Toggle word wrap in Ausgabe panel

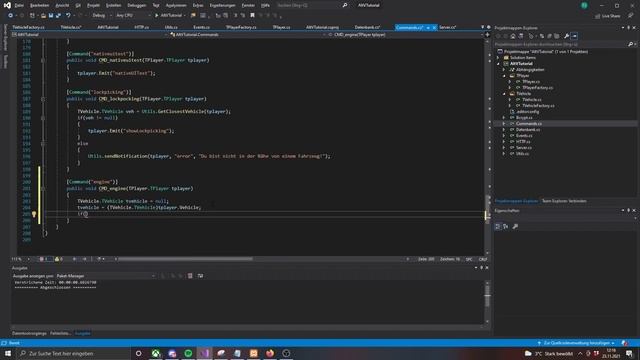[200, 276]
